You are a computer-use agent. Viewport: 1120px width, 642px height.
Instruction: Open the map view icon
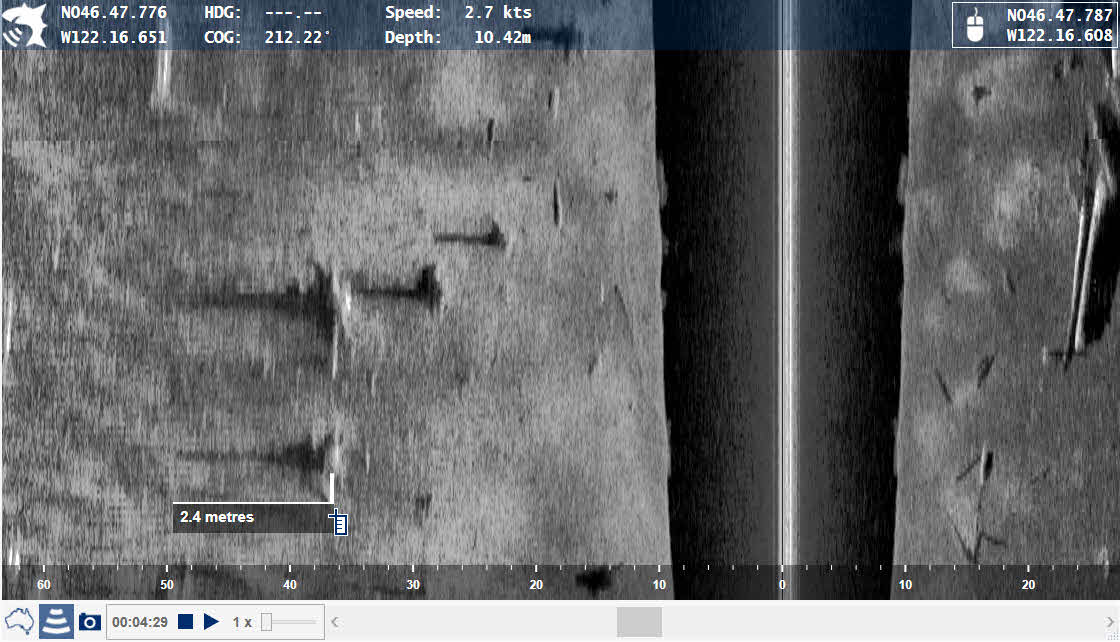[19, 621]
